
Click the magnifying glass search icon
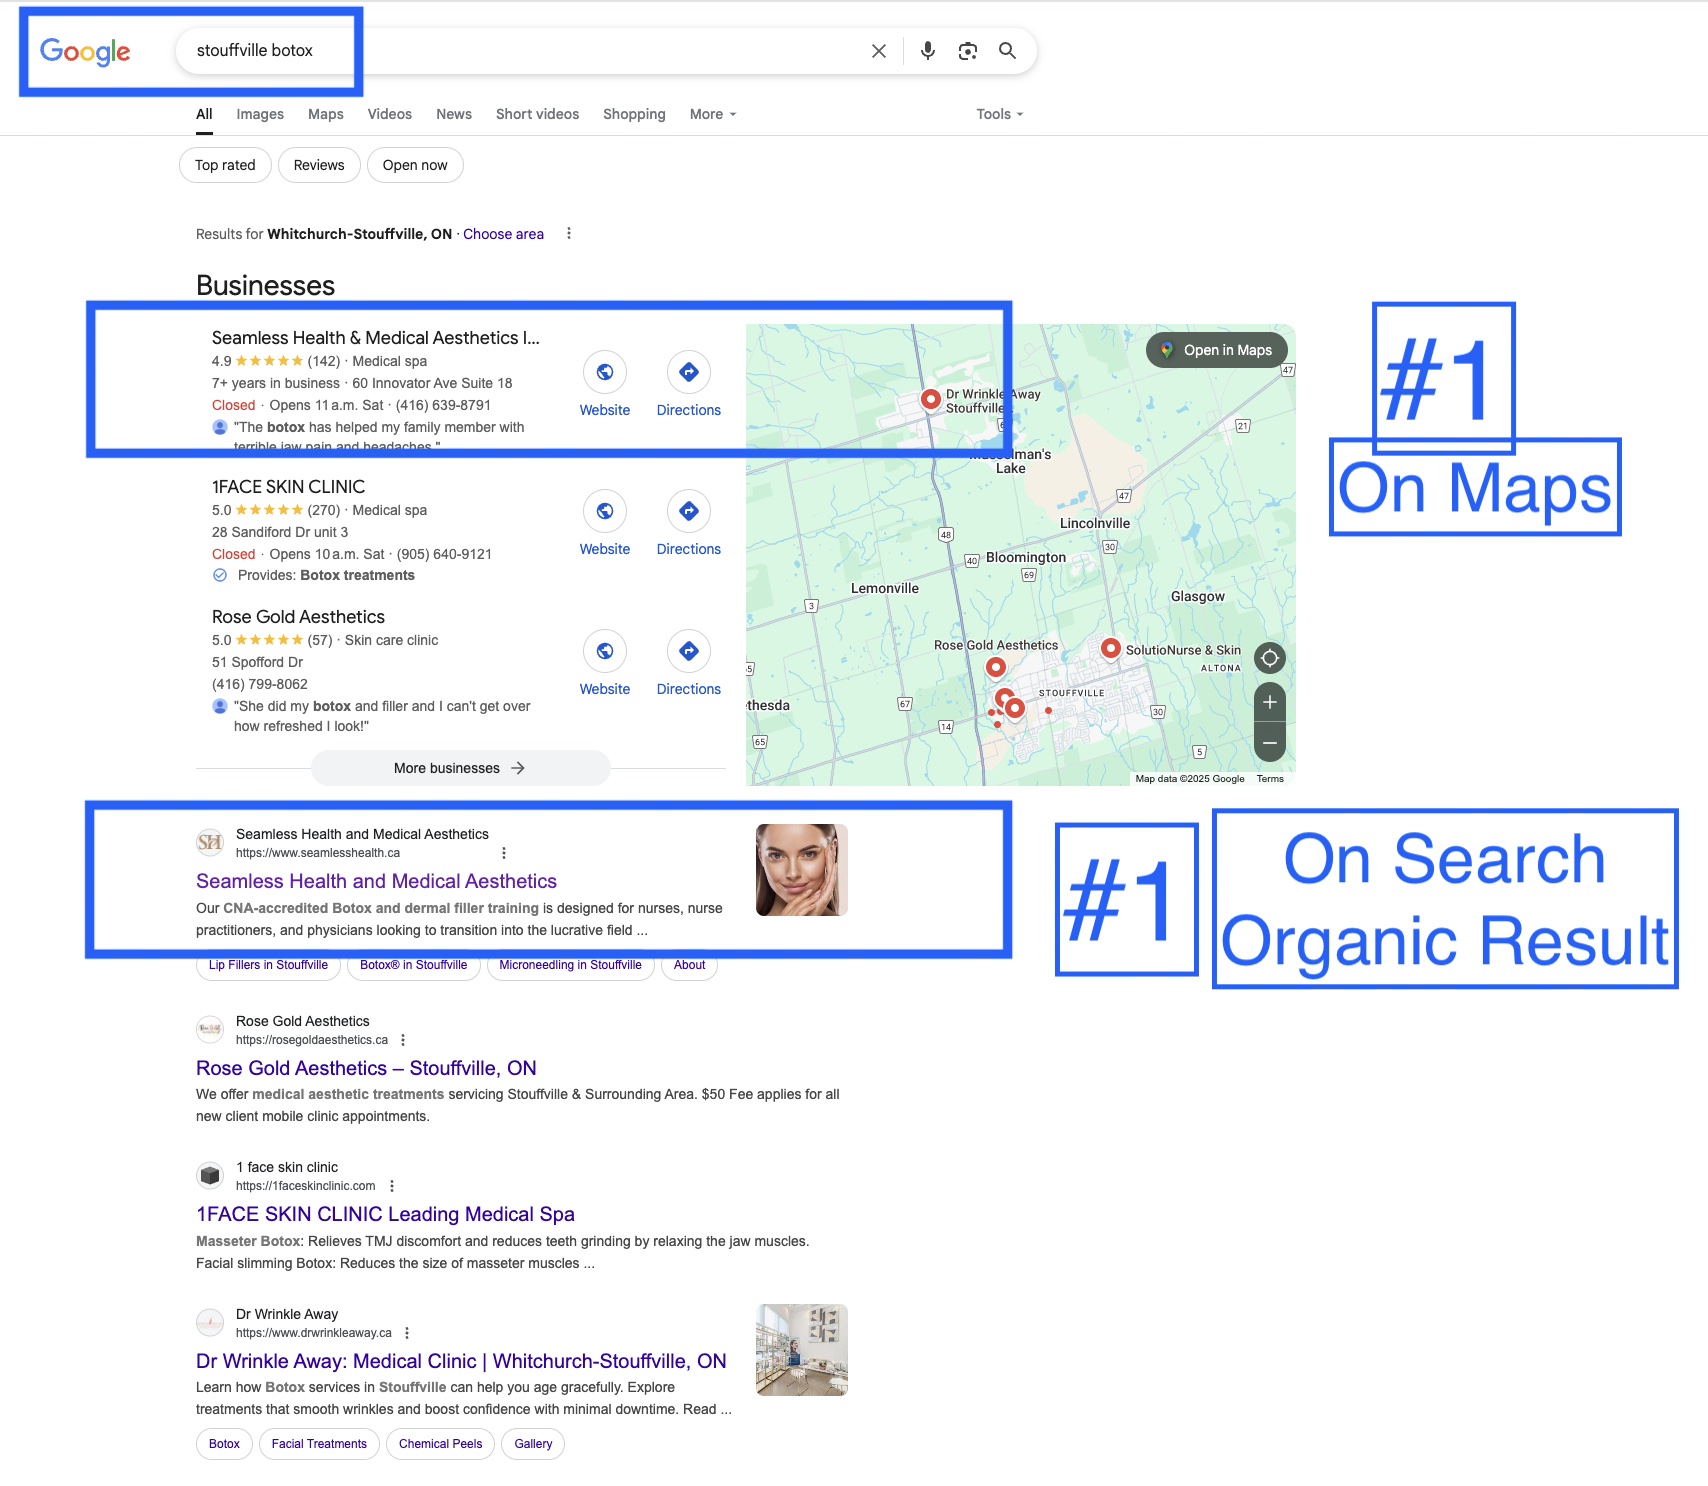(1008, 51)
